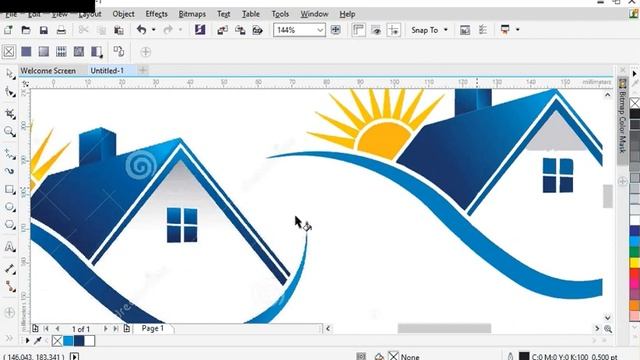The width and height of the screenshot is (640, 360).
Task: Select the Bitmap pattern fill button
Action: (79, 51)
